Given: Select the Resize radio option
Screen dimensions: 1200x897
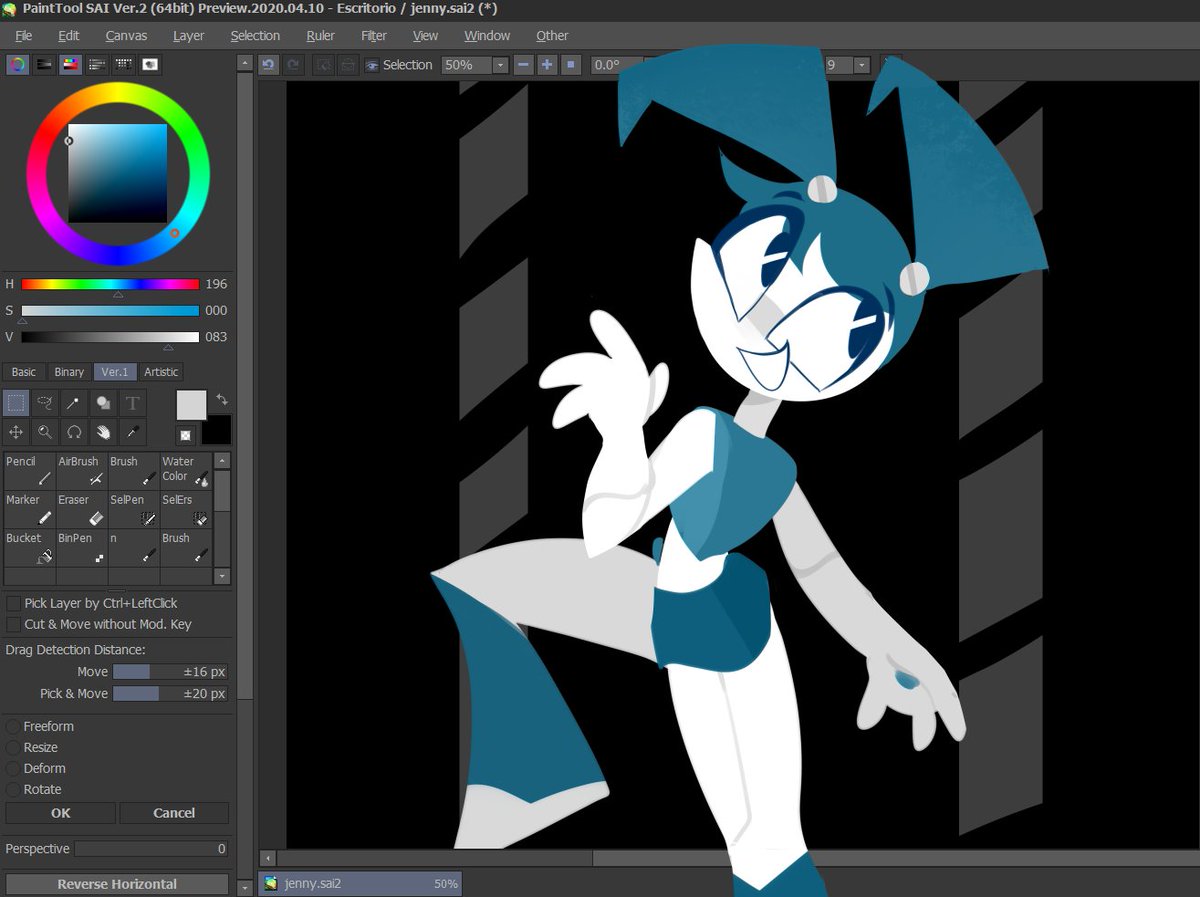Looking at the screenshot, I should point(13,747).
